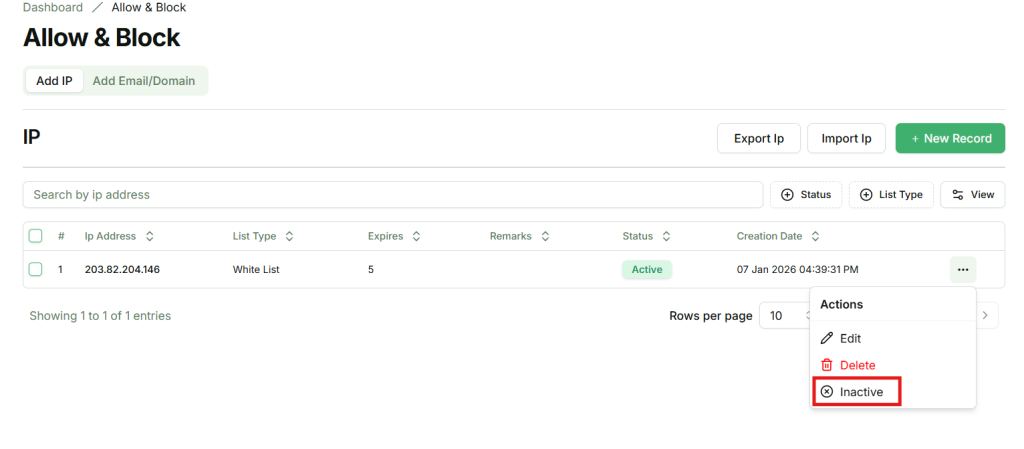Click the Ip Address column sort icon
Screen dimensions: 1024x449
pyautogui.click(x=150, y=237)
